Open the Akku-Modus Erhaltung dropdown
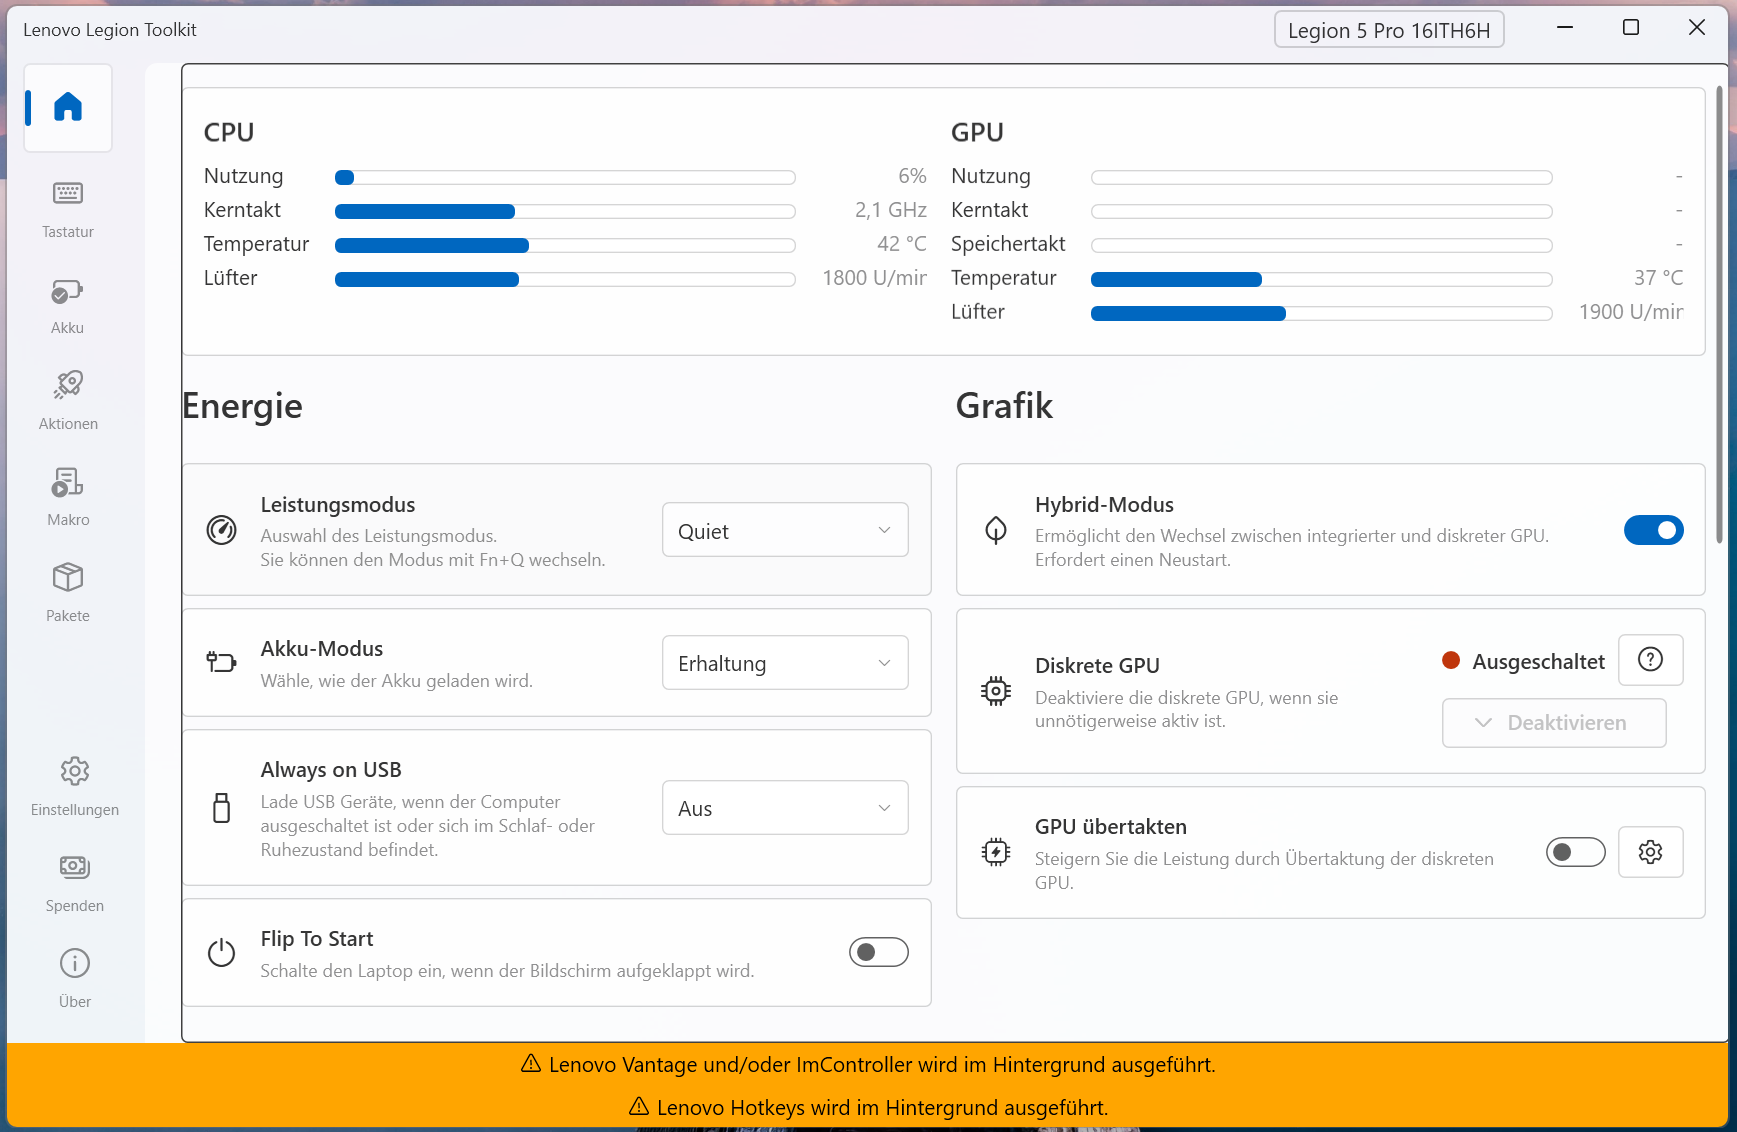The width and height of the screenshot is (1737, 1132). pyautogui.click(x=785, y=663)
